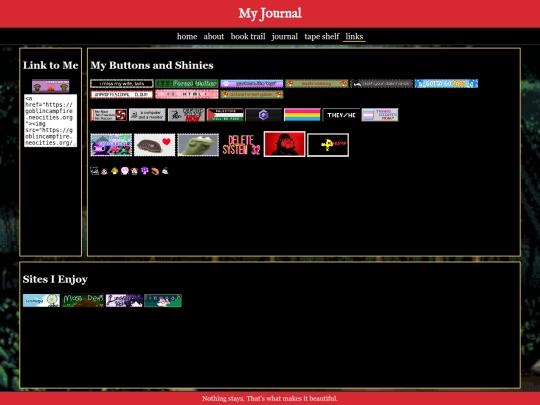Click the pink HTML blinkie

point(187,94)
